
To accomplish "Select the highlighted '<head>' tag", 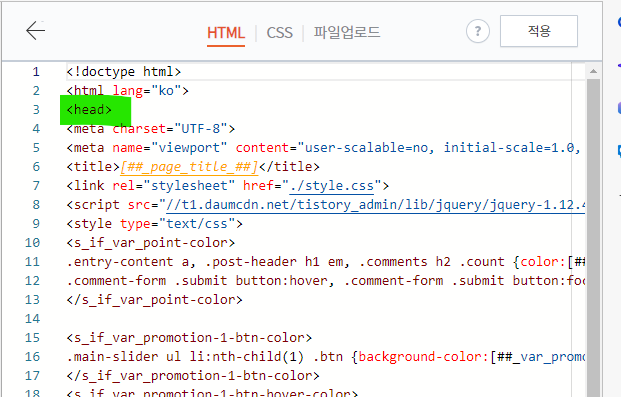I will click(89, 110).
